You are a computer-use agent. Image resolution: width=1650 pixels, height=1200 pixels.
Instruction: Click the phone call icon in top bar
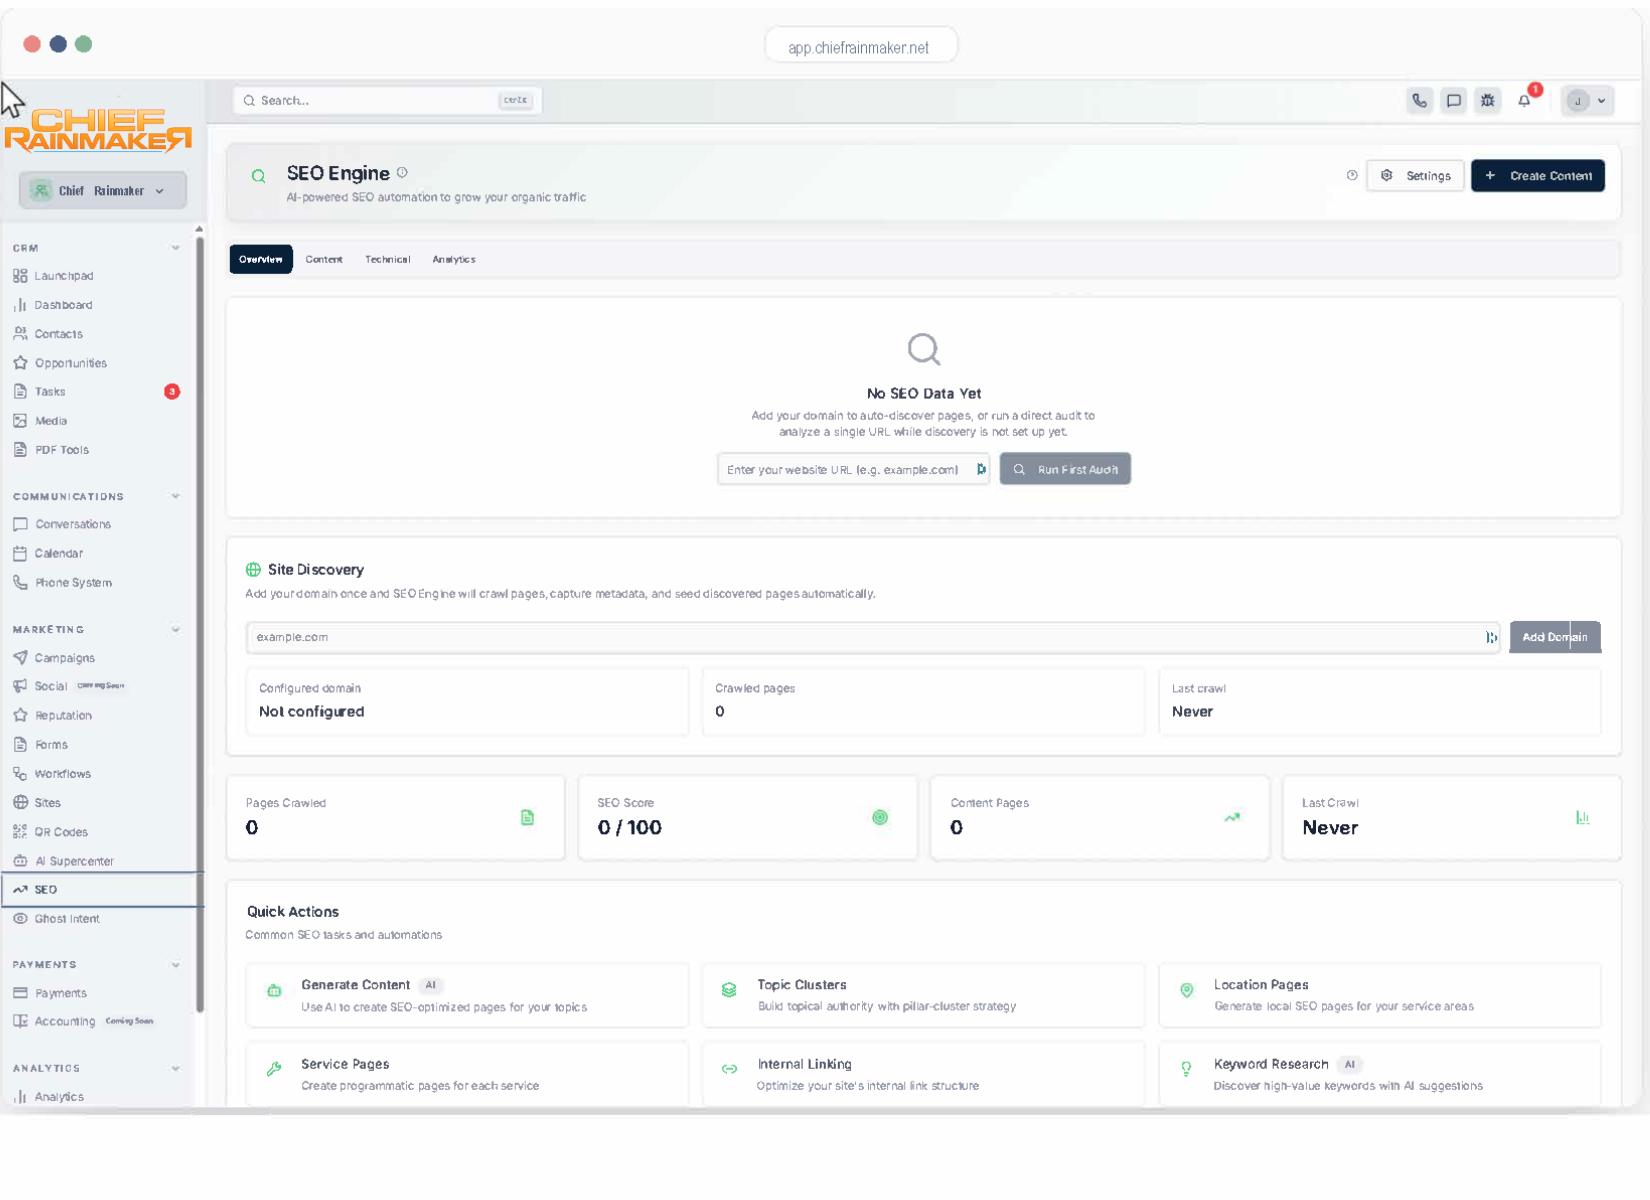[x=1419, y=100]
